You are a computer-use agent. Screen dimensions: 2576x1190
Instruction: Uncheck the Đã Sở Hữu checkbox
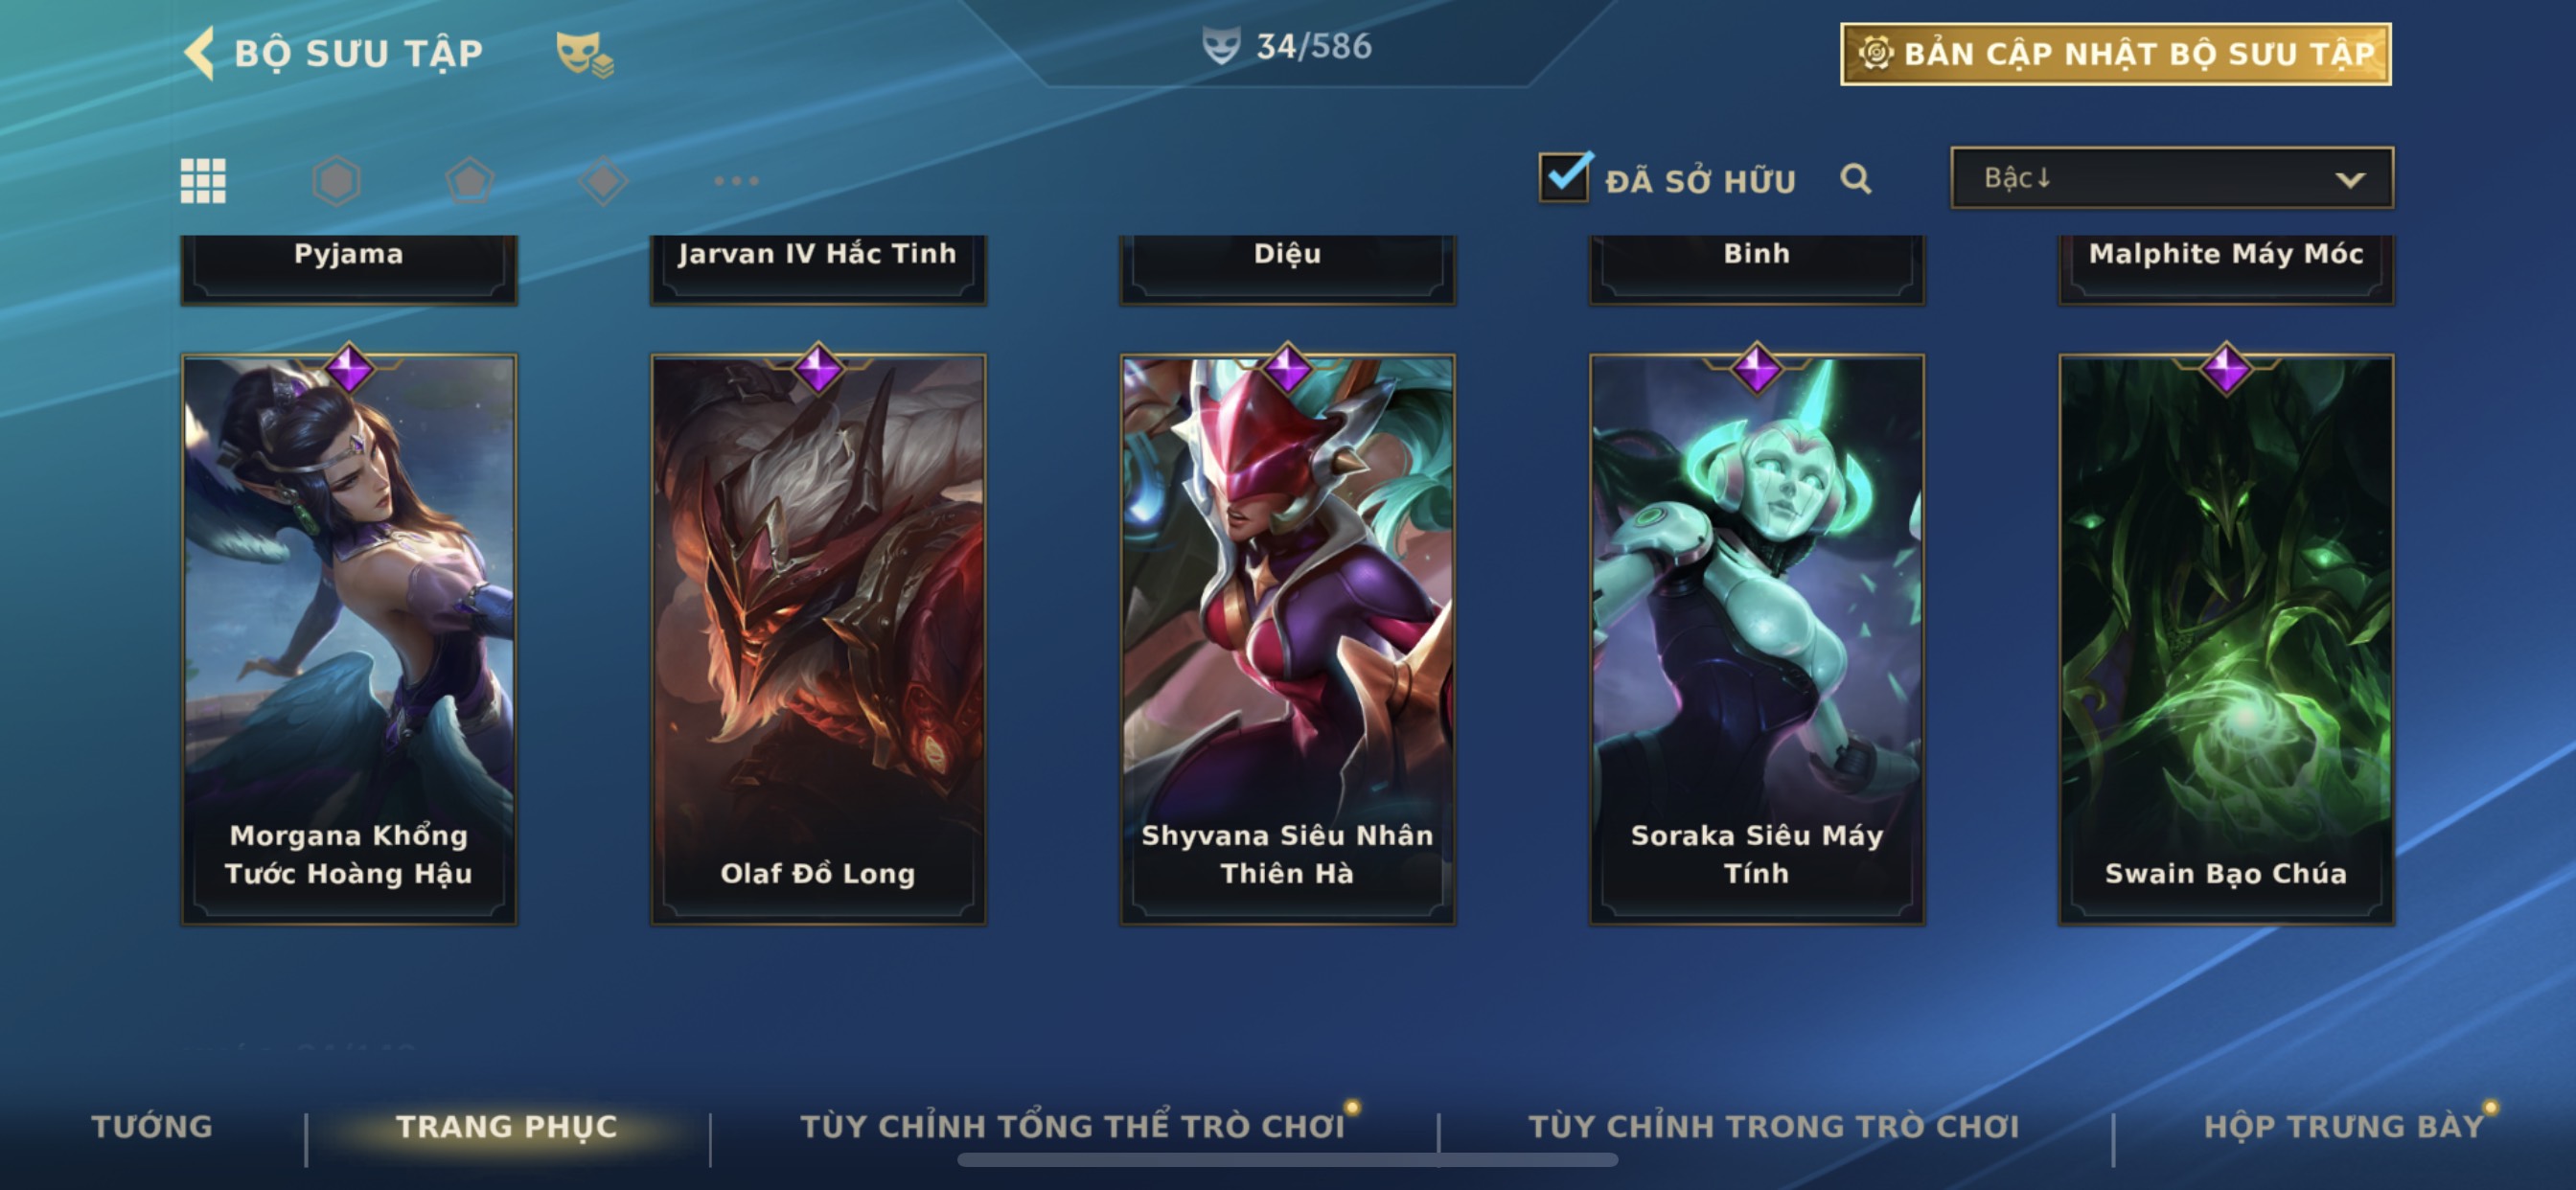[x=1564, y=177]
